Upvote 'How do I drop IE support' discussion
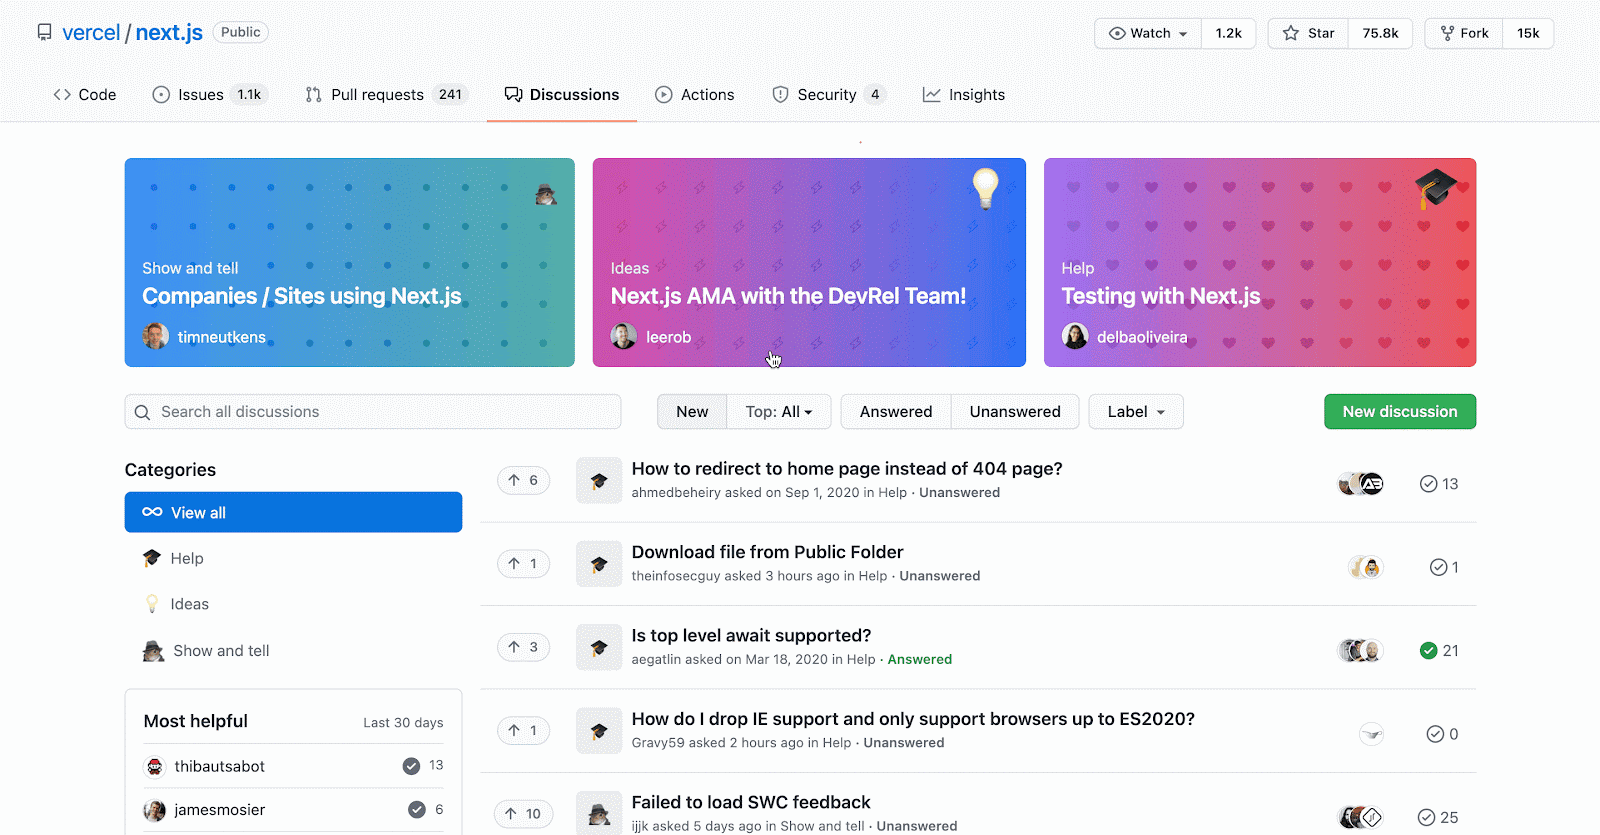 point(523,730)
